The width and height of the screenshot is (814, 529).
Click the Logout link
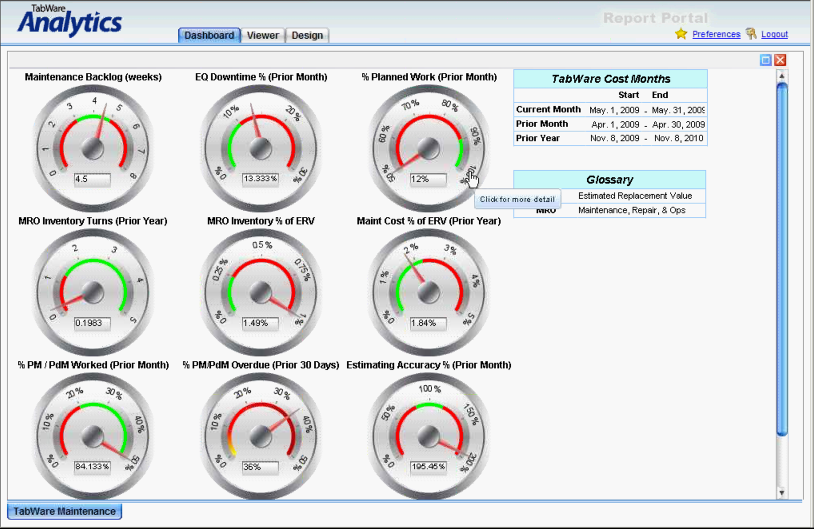click(774, 34)
